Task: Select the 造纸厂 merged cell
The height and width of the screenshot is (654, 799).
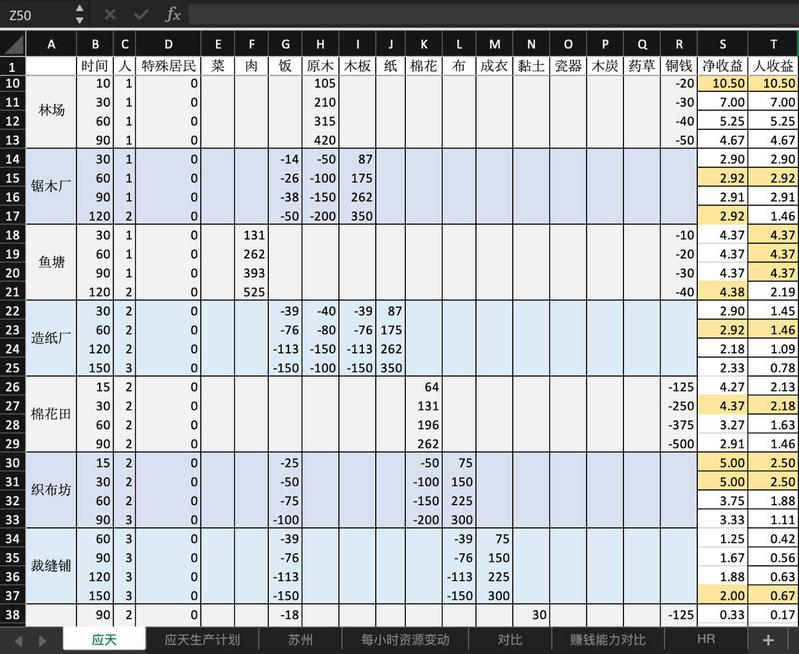Action: [51, 338]
